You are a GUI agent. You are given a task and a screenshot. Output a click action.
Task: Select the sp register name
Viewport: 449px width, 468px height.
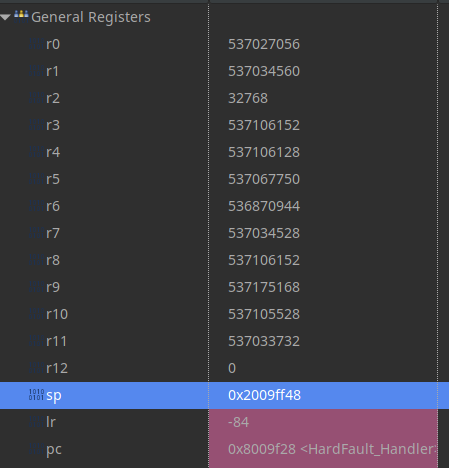coord(54,396)
